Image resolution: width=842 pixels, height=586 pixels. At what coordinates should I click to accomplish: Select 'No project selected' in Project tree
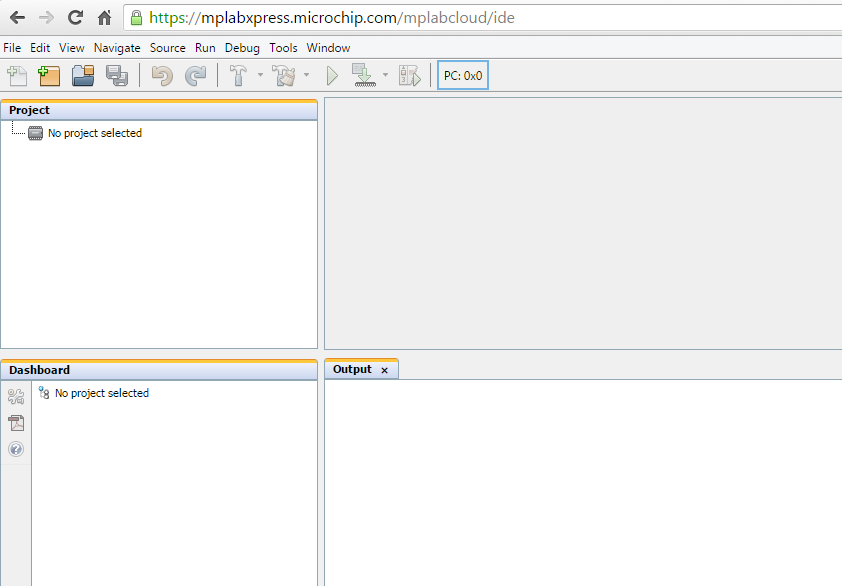(x=94, y=133)
